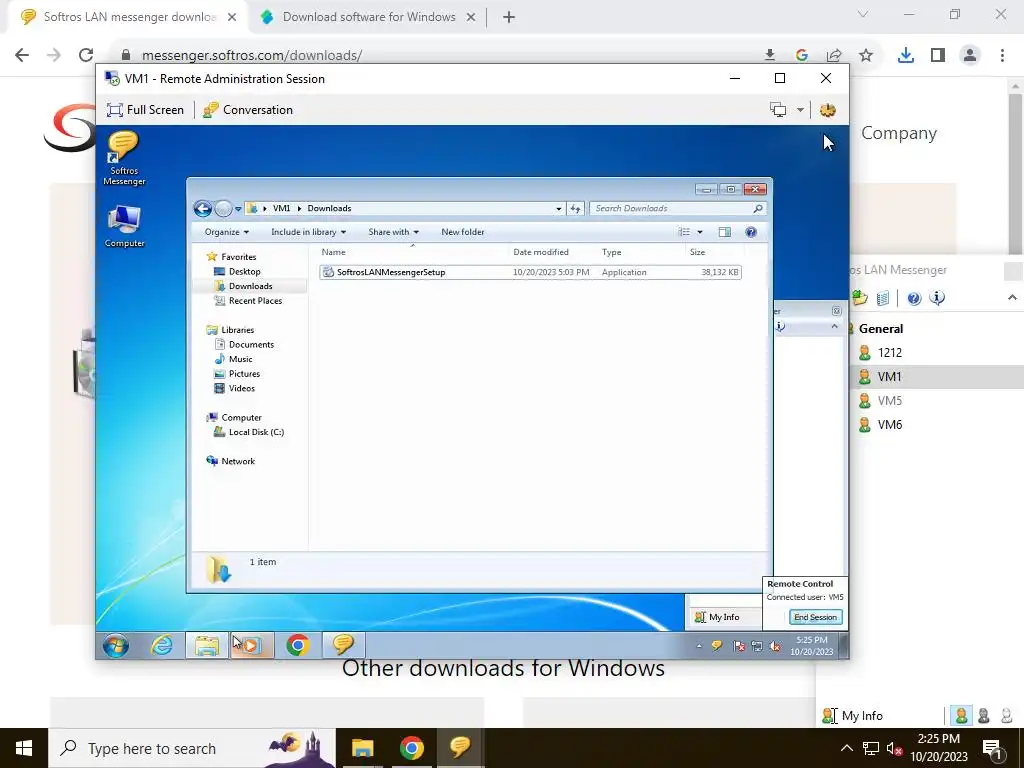Screen dimensions: 1024x768
Task: Select user VM5 in messenger list
Action: (x=889, y=400)
